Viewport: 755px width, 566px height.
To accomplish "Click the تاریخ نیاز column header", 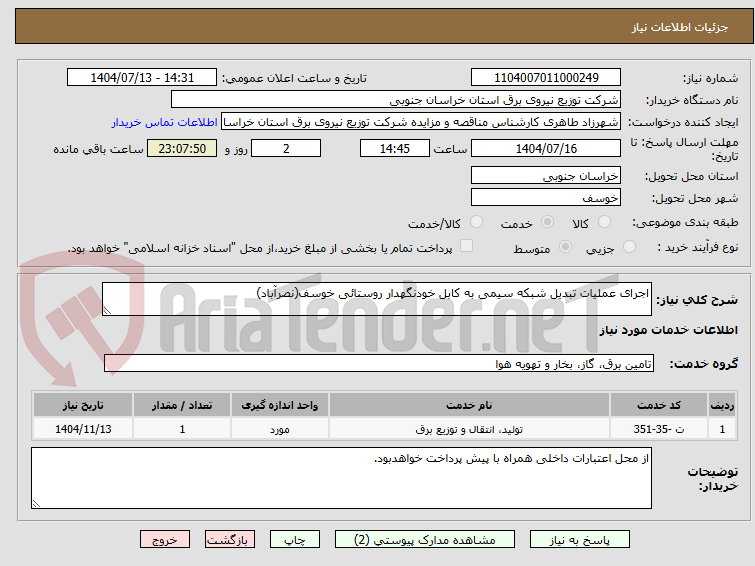I will click(x=83, y=405).
